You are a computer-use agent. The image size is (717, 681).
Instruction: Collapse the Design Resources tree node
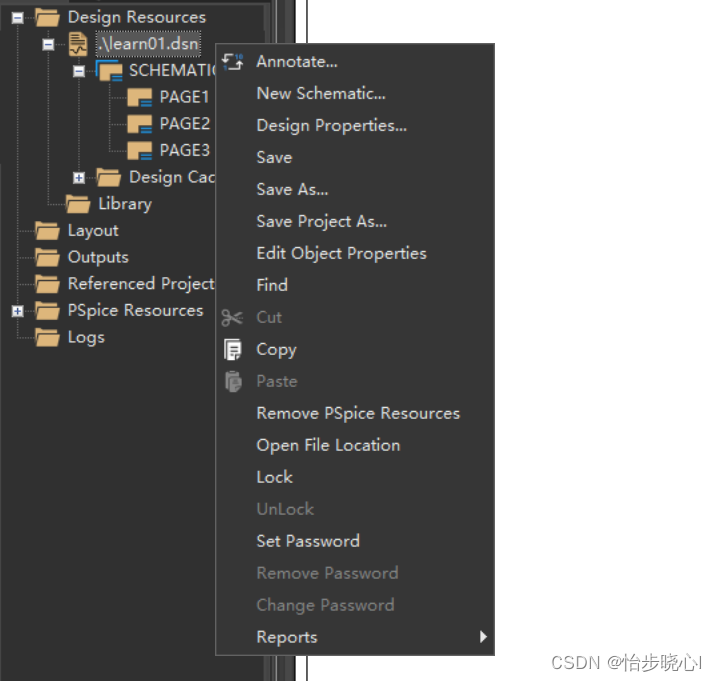[17, 17]
